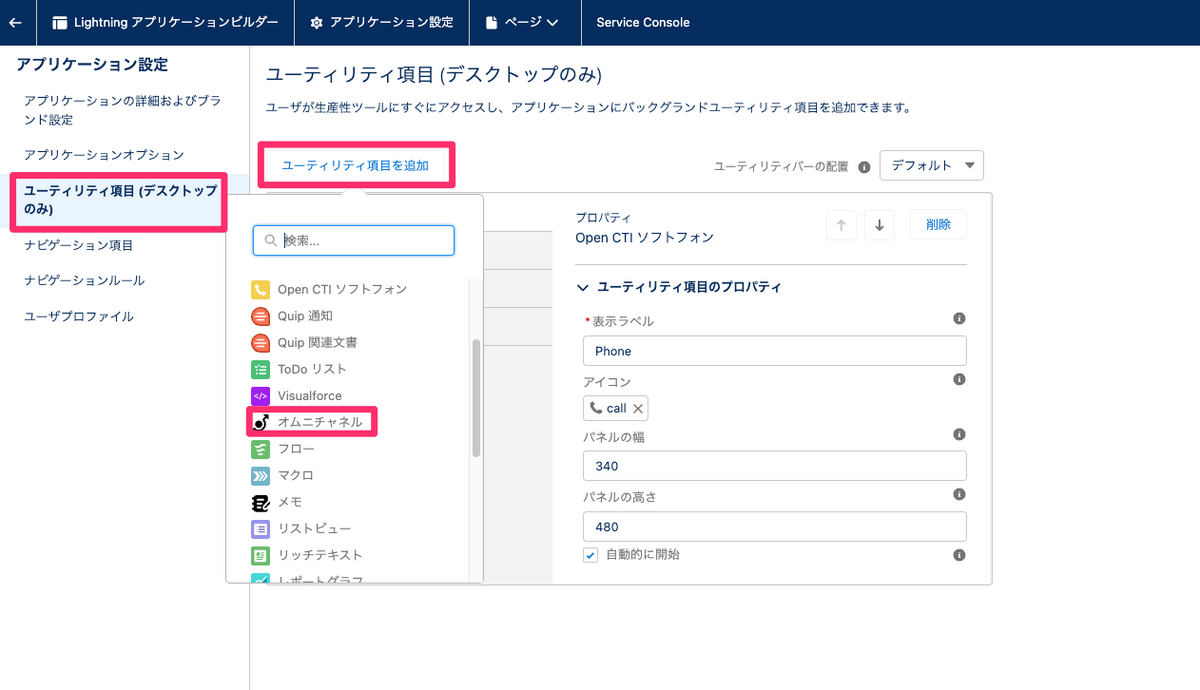Show info tooltip for パネルの幅

coord(959,435)
